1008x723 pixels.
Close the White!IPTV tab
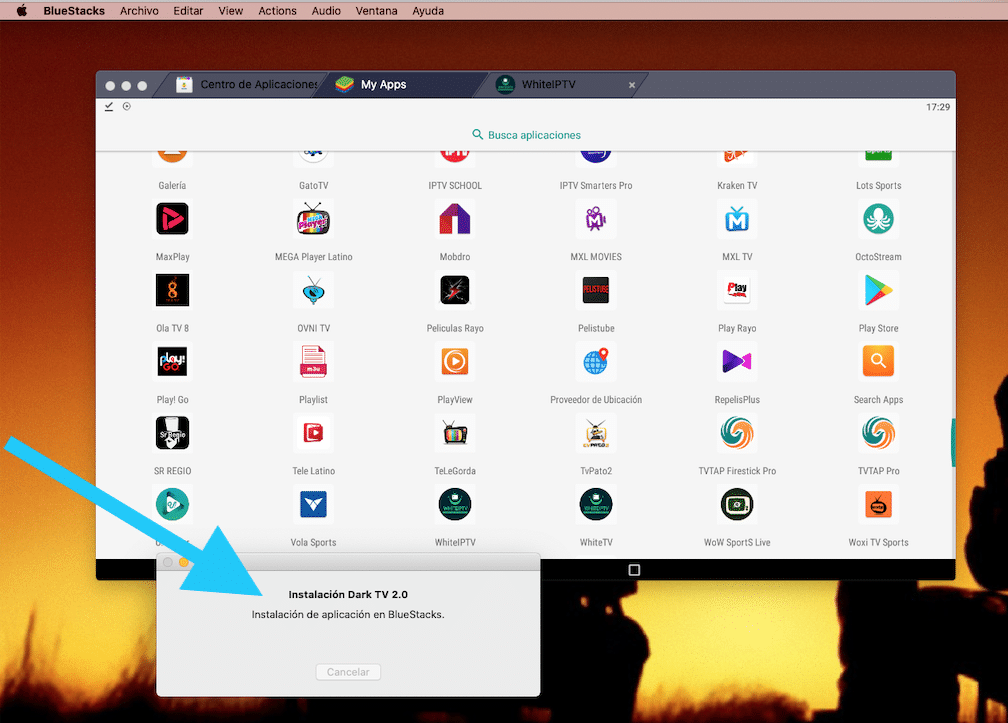click(632, 85)
